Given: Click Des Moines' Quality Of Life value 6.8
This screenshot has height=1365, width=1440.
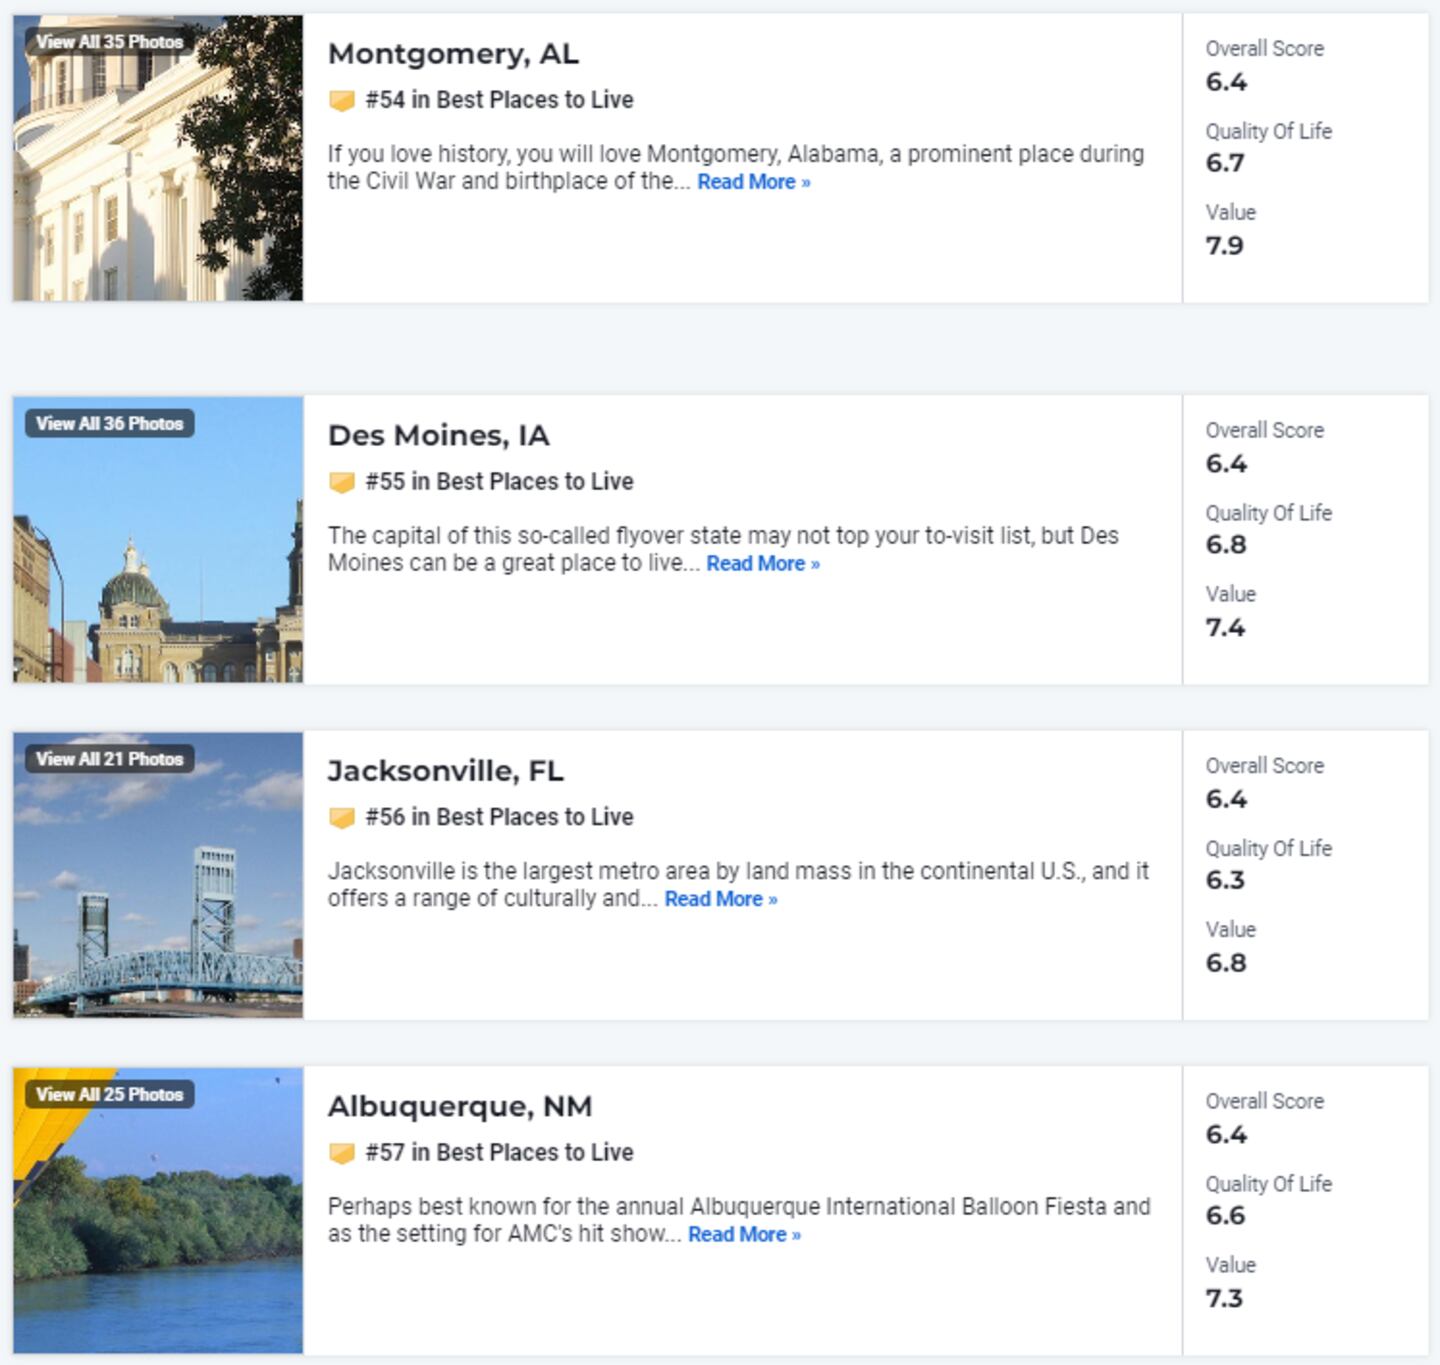Looking at the screenshot, I should [x=1226, y=545].
